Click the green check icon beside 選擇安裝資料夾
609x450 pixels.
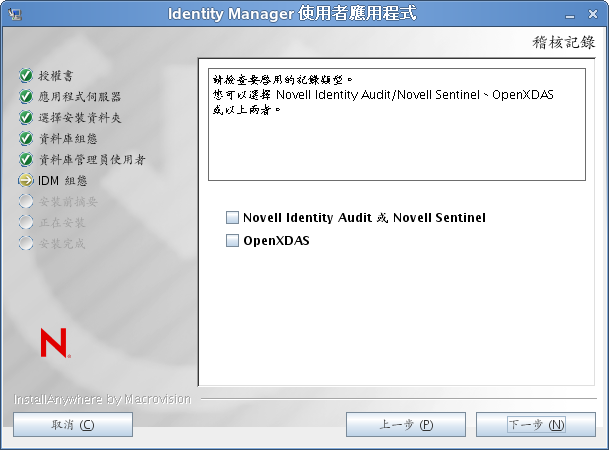26,117
